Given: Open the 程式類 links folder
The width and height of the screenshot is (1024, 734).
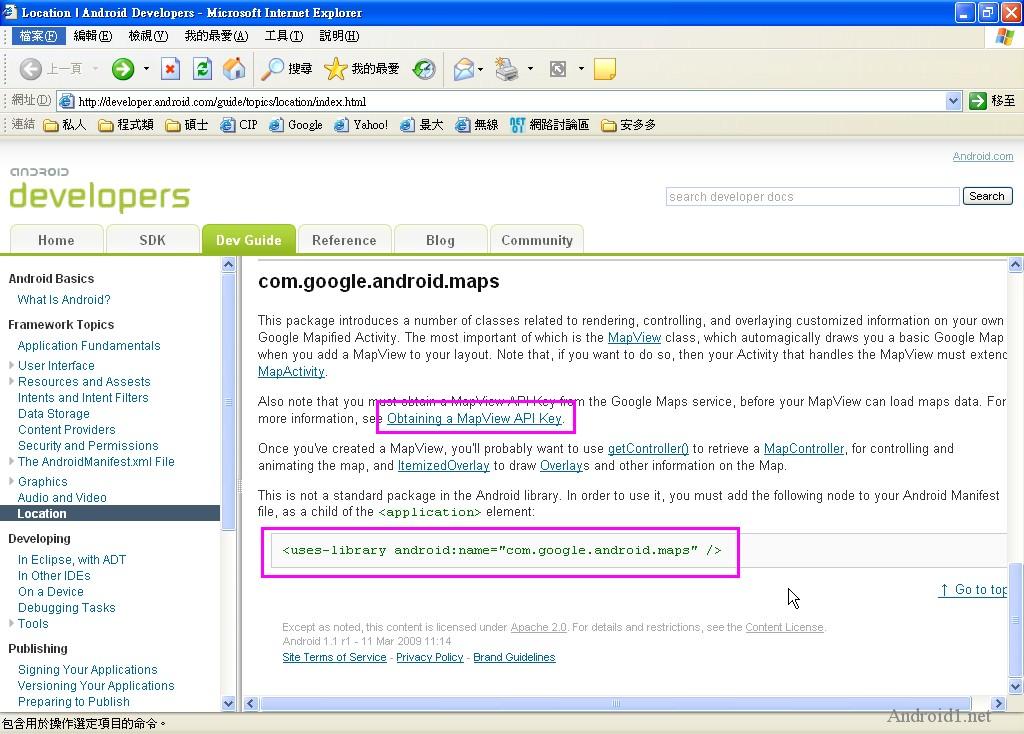Looking at the screenshot, I should coord(126,125).
